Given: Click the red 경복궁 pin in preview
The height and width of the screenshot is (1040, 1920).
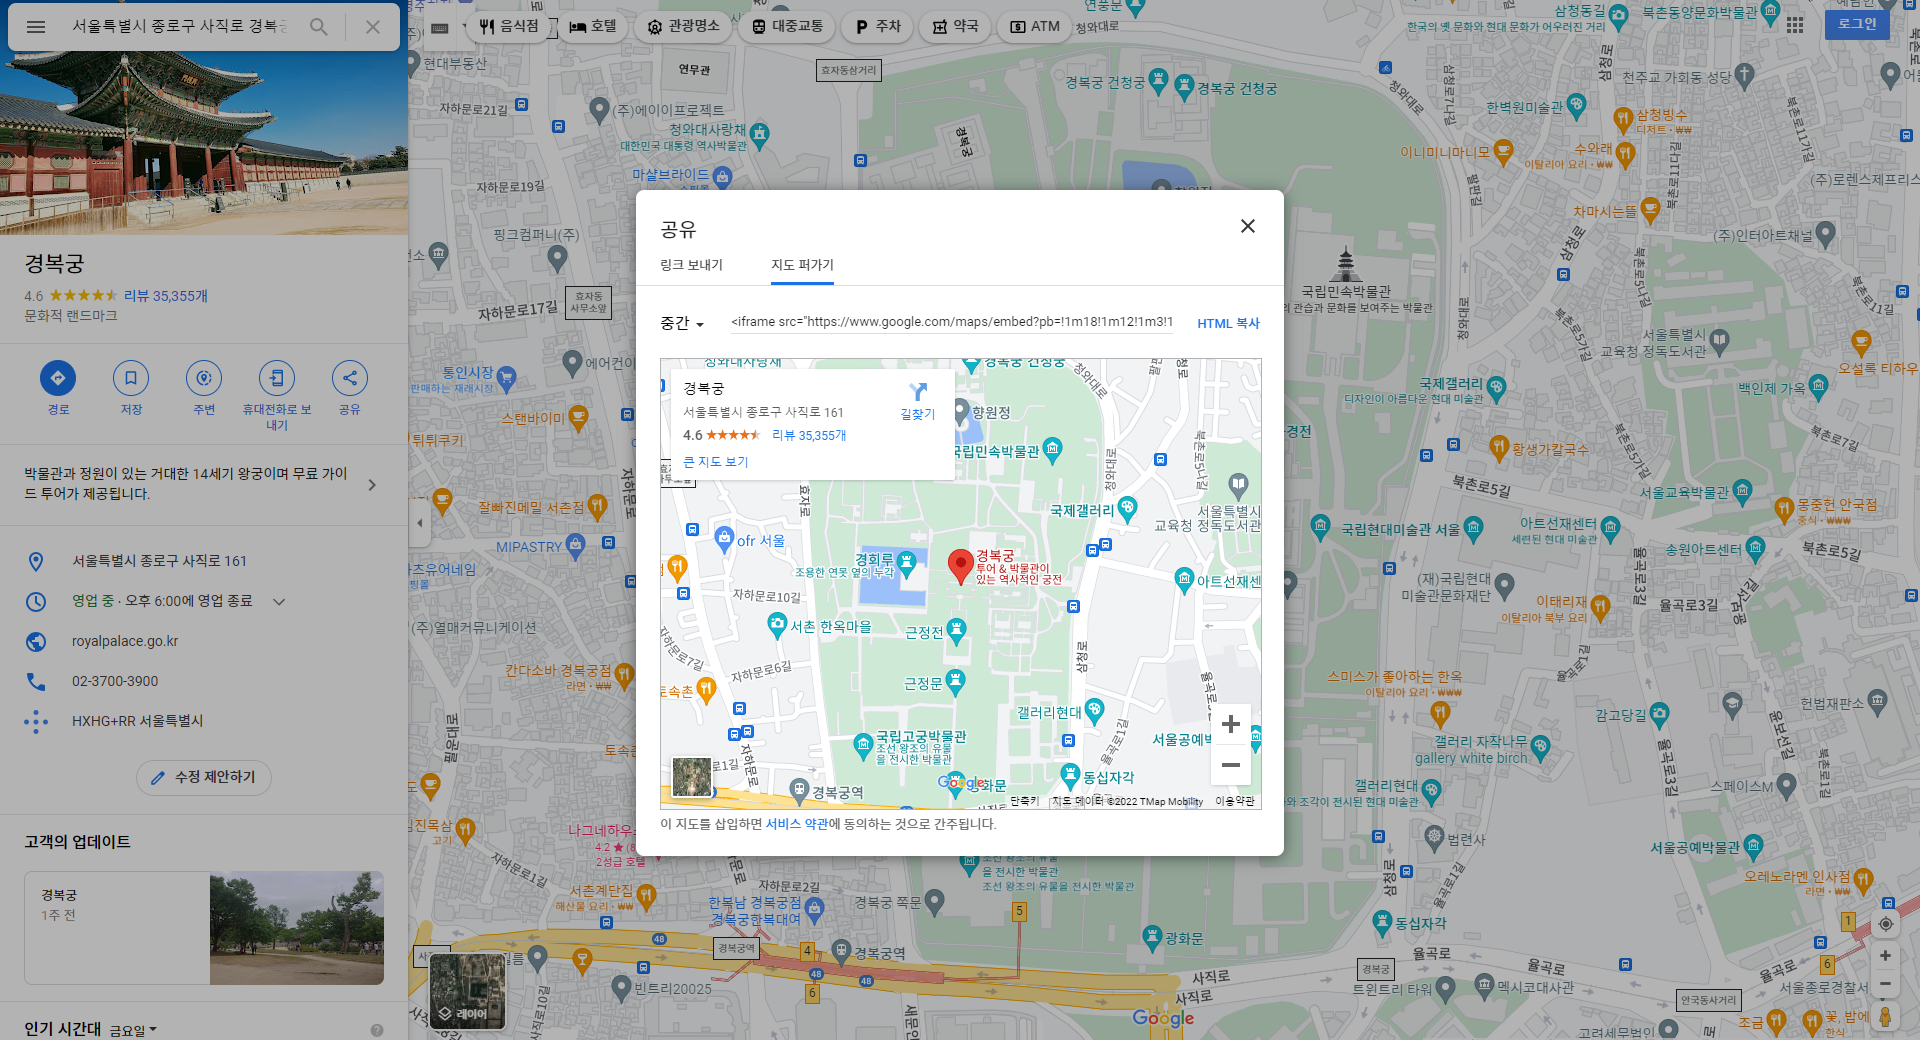Looking at the screenshot, I should point(961,566).
